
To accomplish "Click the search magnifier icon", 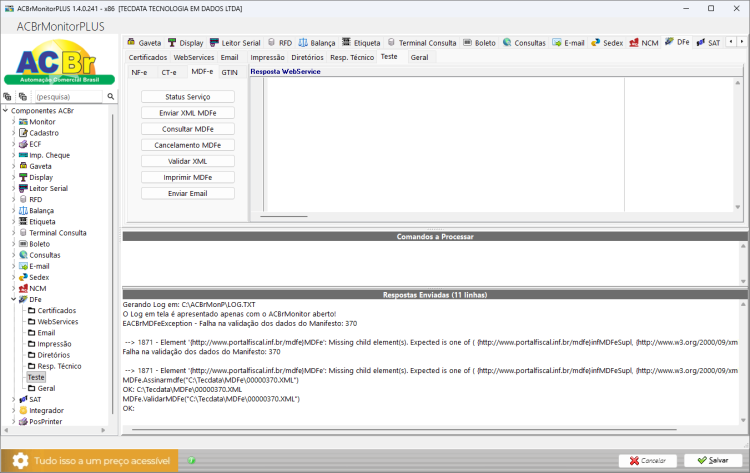I will click(x=110, y=97).
